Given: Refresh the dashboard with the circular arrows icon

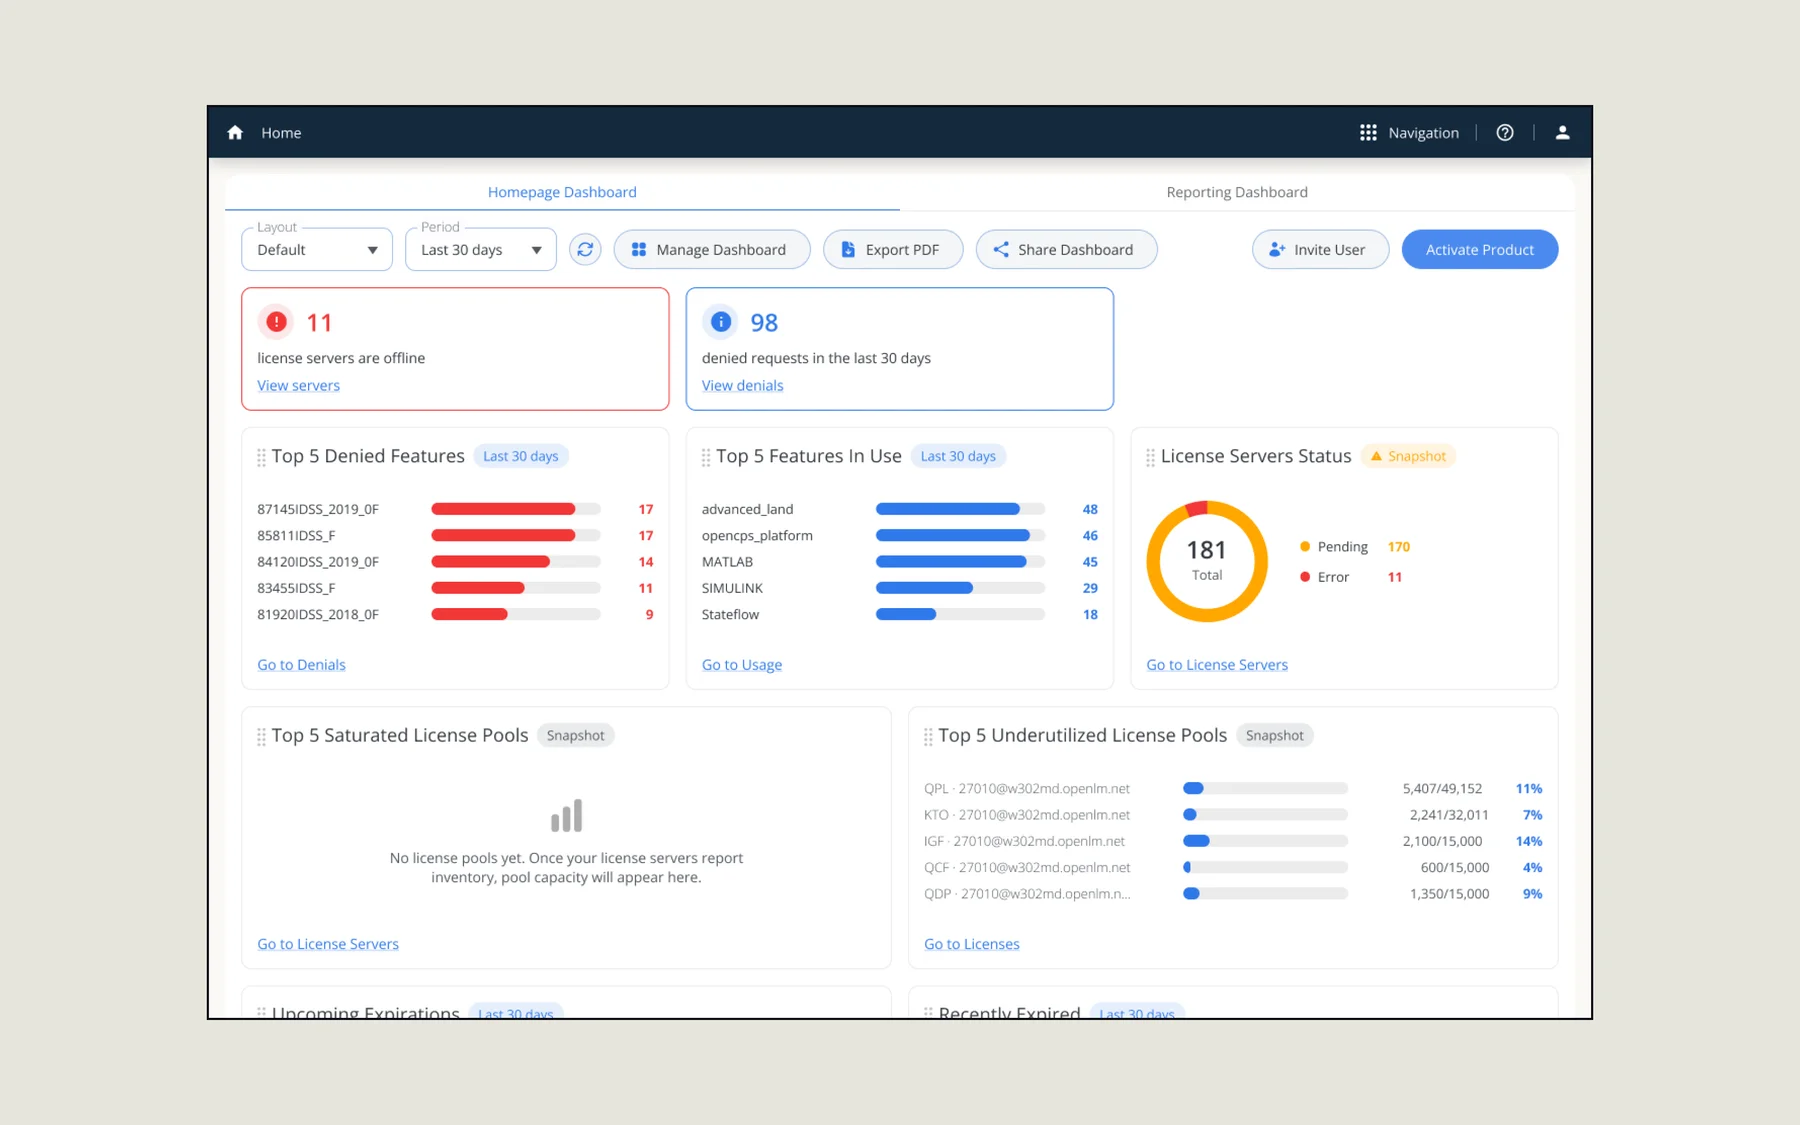Looking at the screenshot, I should [x=585, y=249].
